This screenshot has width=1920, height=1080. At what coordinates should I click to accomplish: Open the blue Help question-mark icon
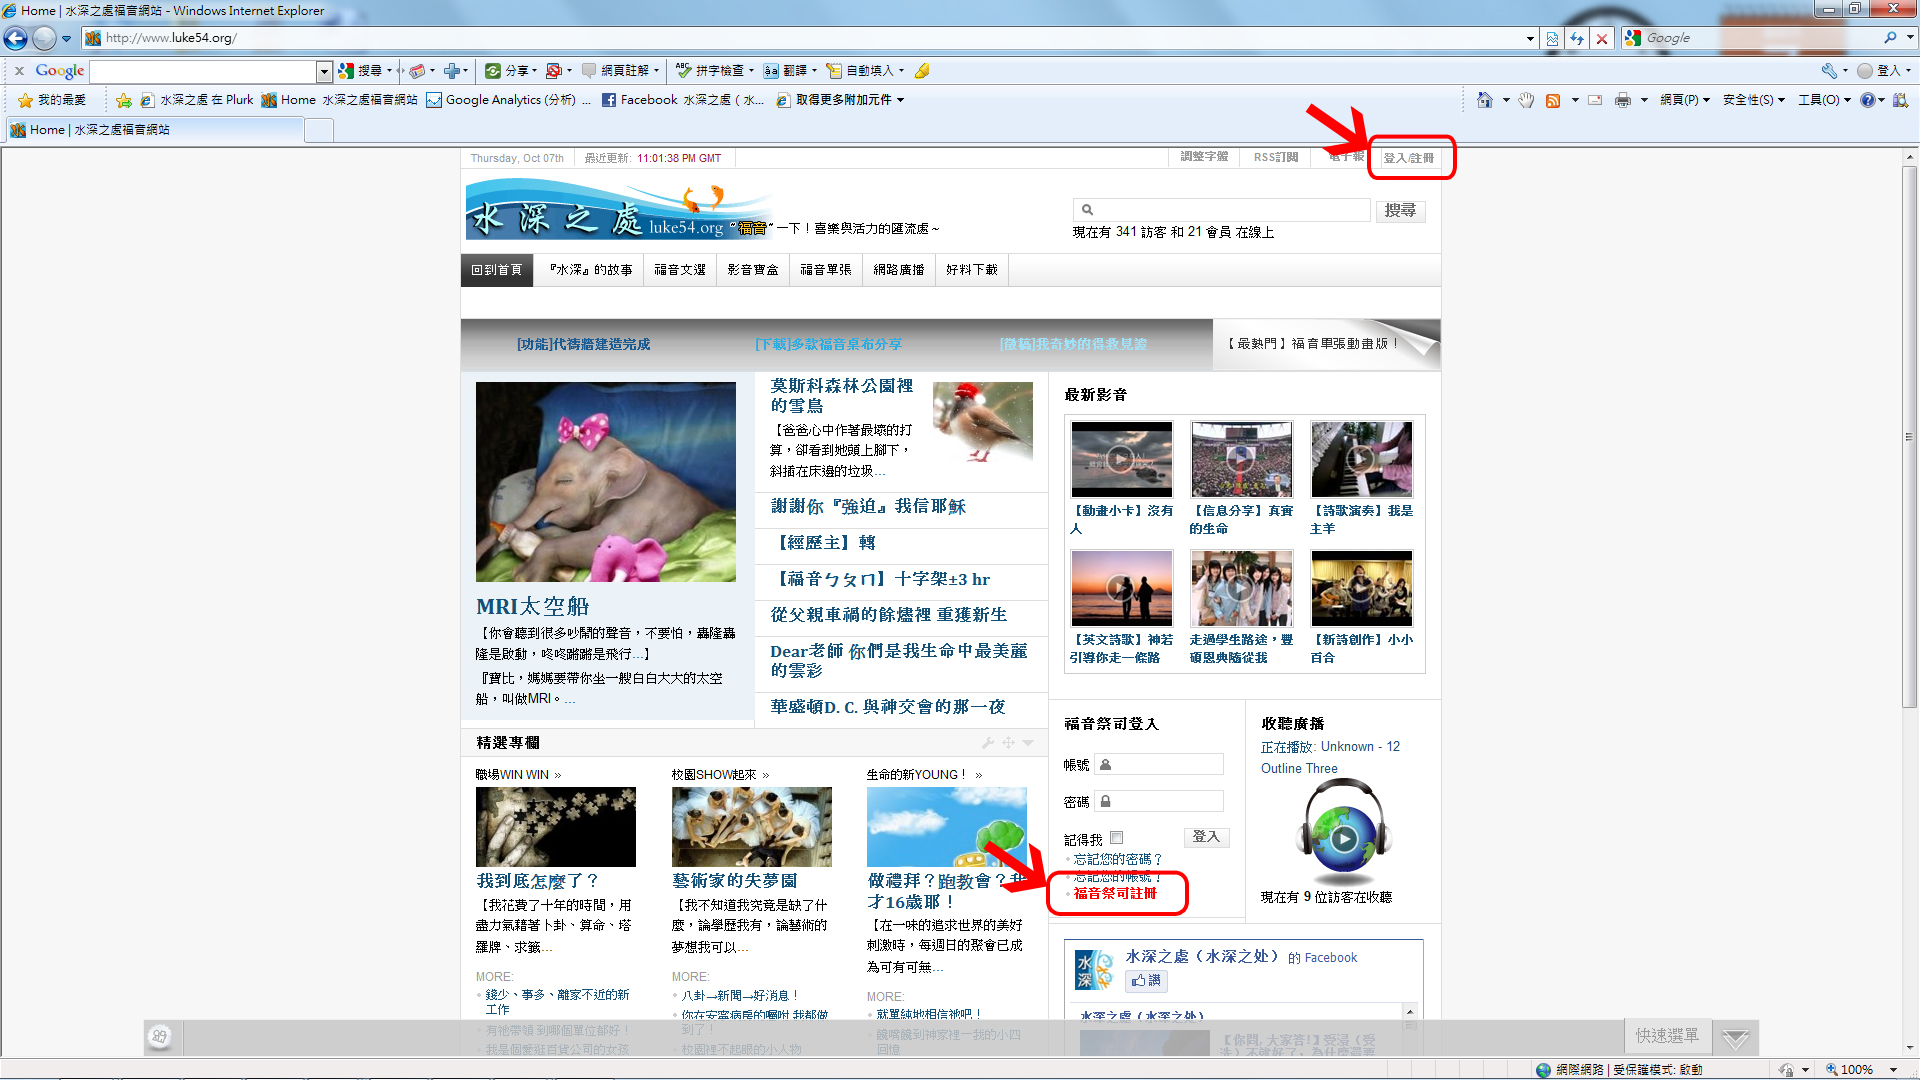pos(1867,100)
